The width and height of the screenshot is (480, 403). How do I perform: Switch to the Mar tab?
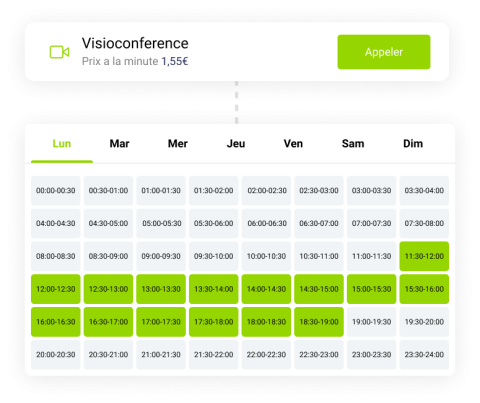pos(119,144)
